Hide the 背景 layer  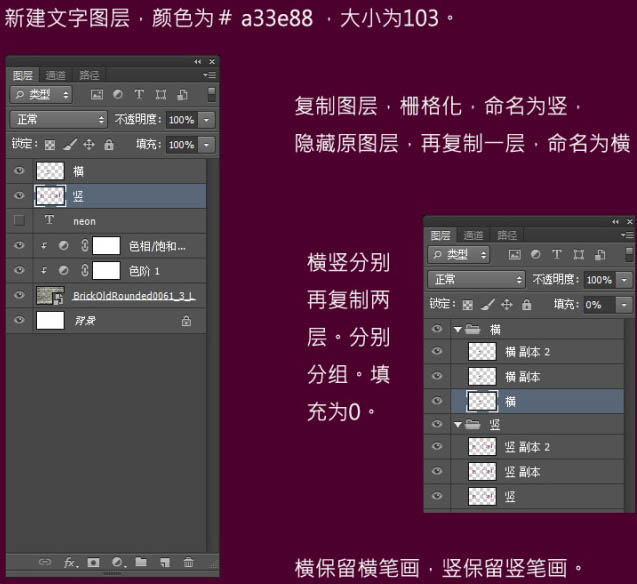point(19,320)
